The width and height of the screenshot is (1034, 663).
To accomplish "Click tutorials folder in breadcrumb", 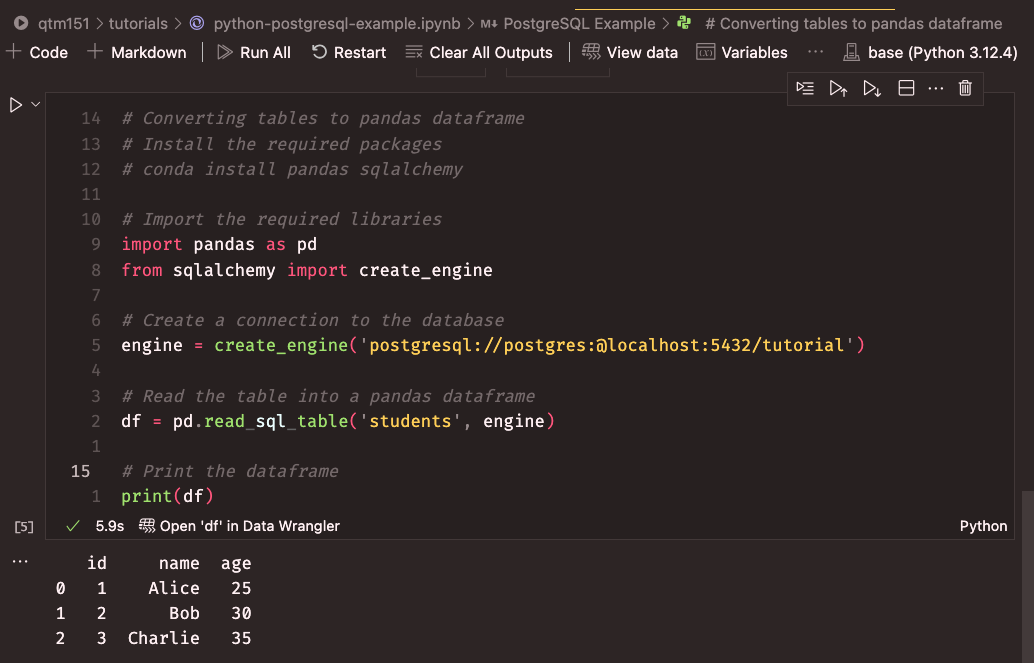I will (138, 23).
